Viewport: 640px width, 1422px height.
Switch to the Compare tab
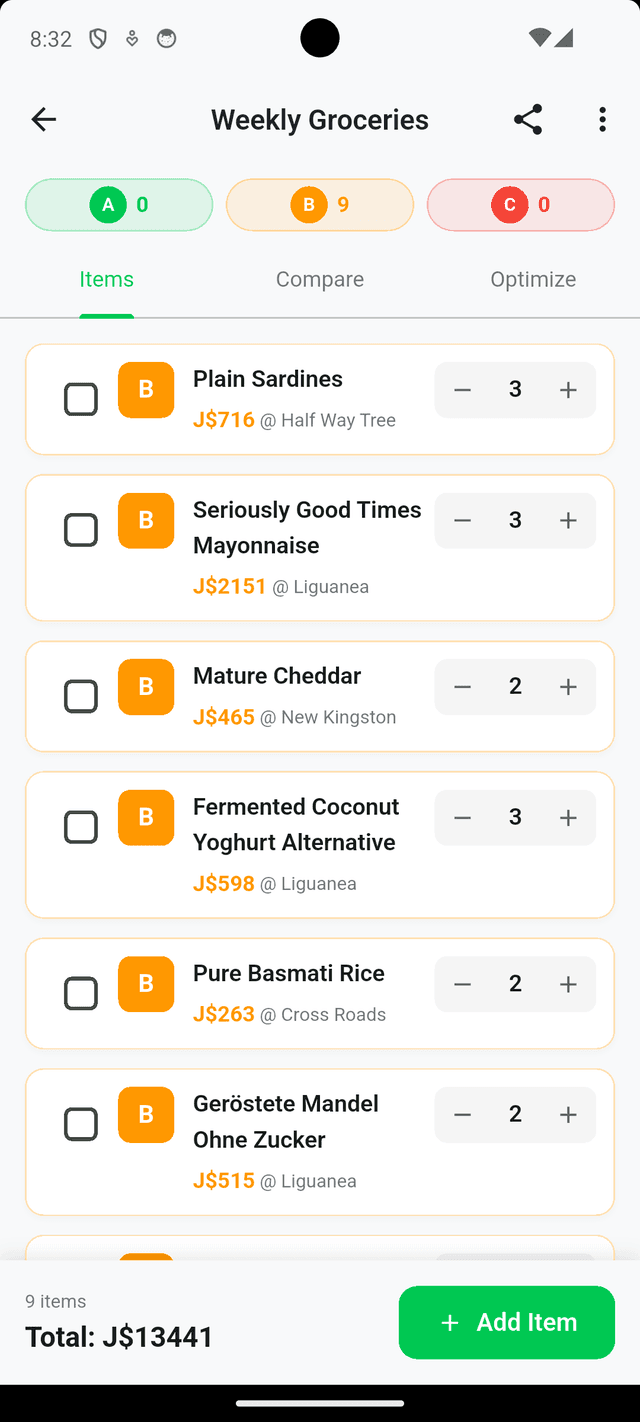click(x=320, y=280)
